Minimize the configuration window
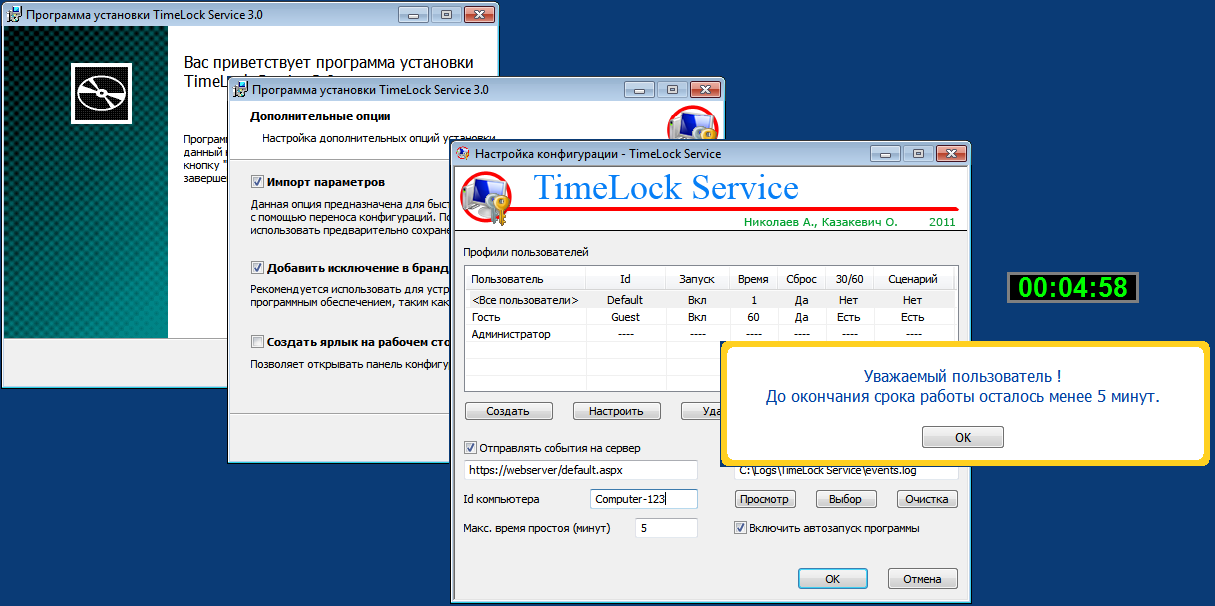 click(x=884, y=154)
